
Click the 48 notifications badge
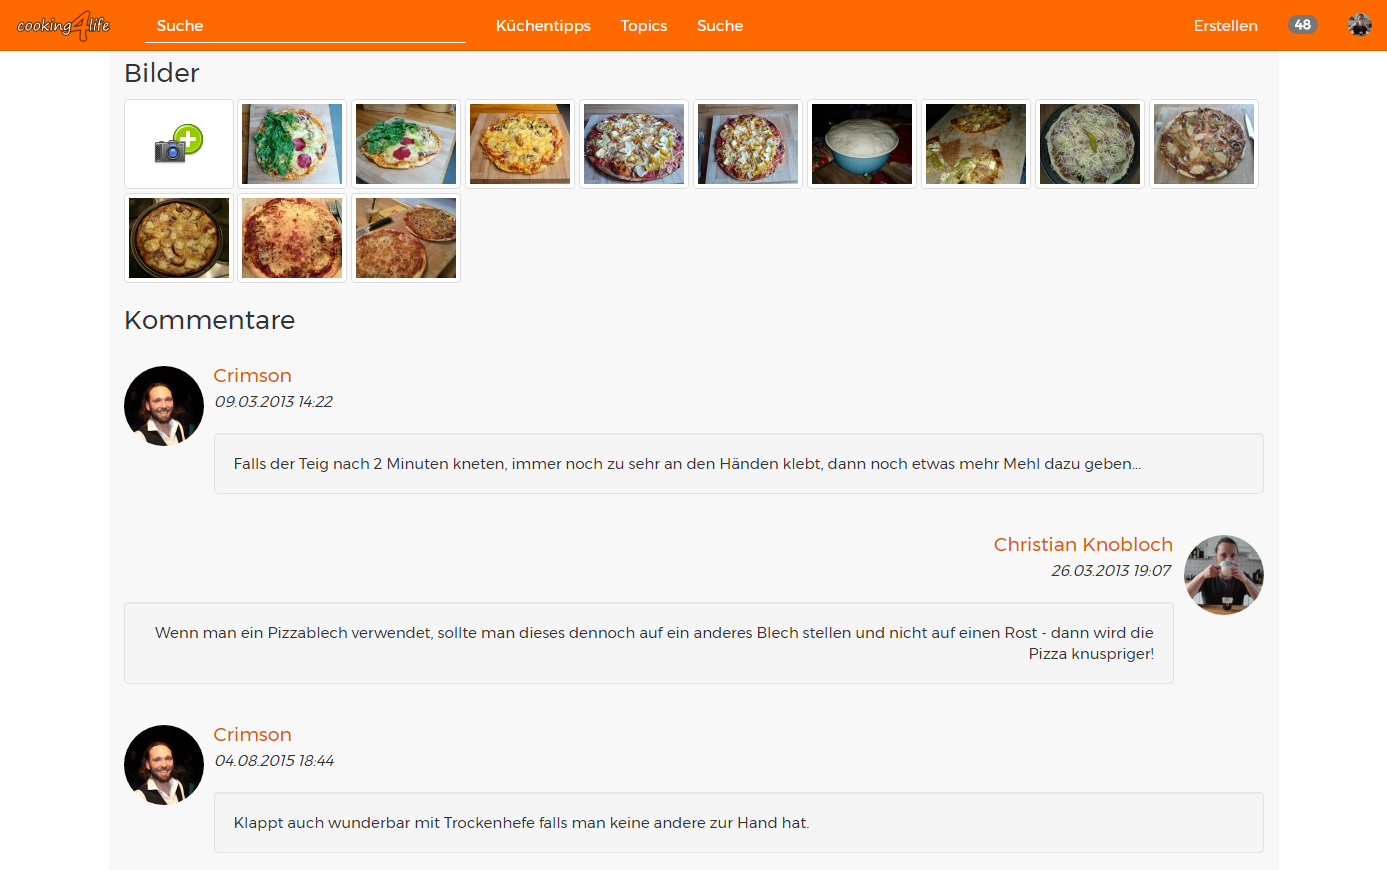[x=1302, y=25]
